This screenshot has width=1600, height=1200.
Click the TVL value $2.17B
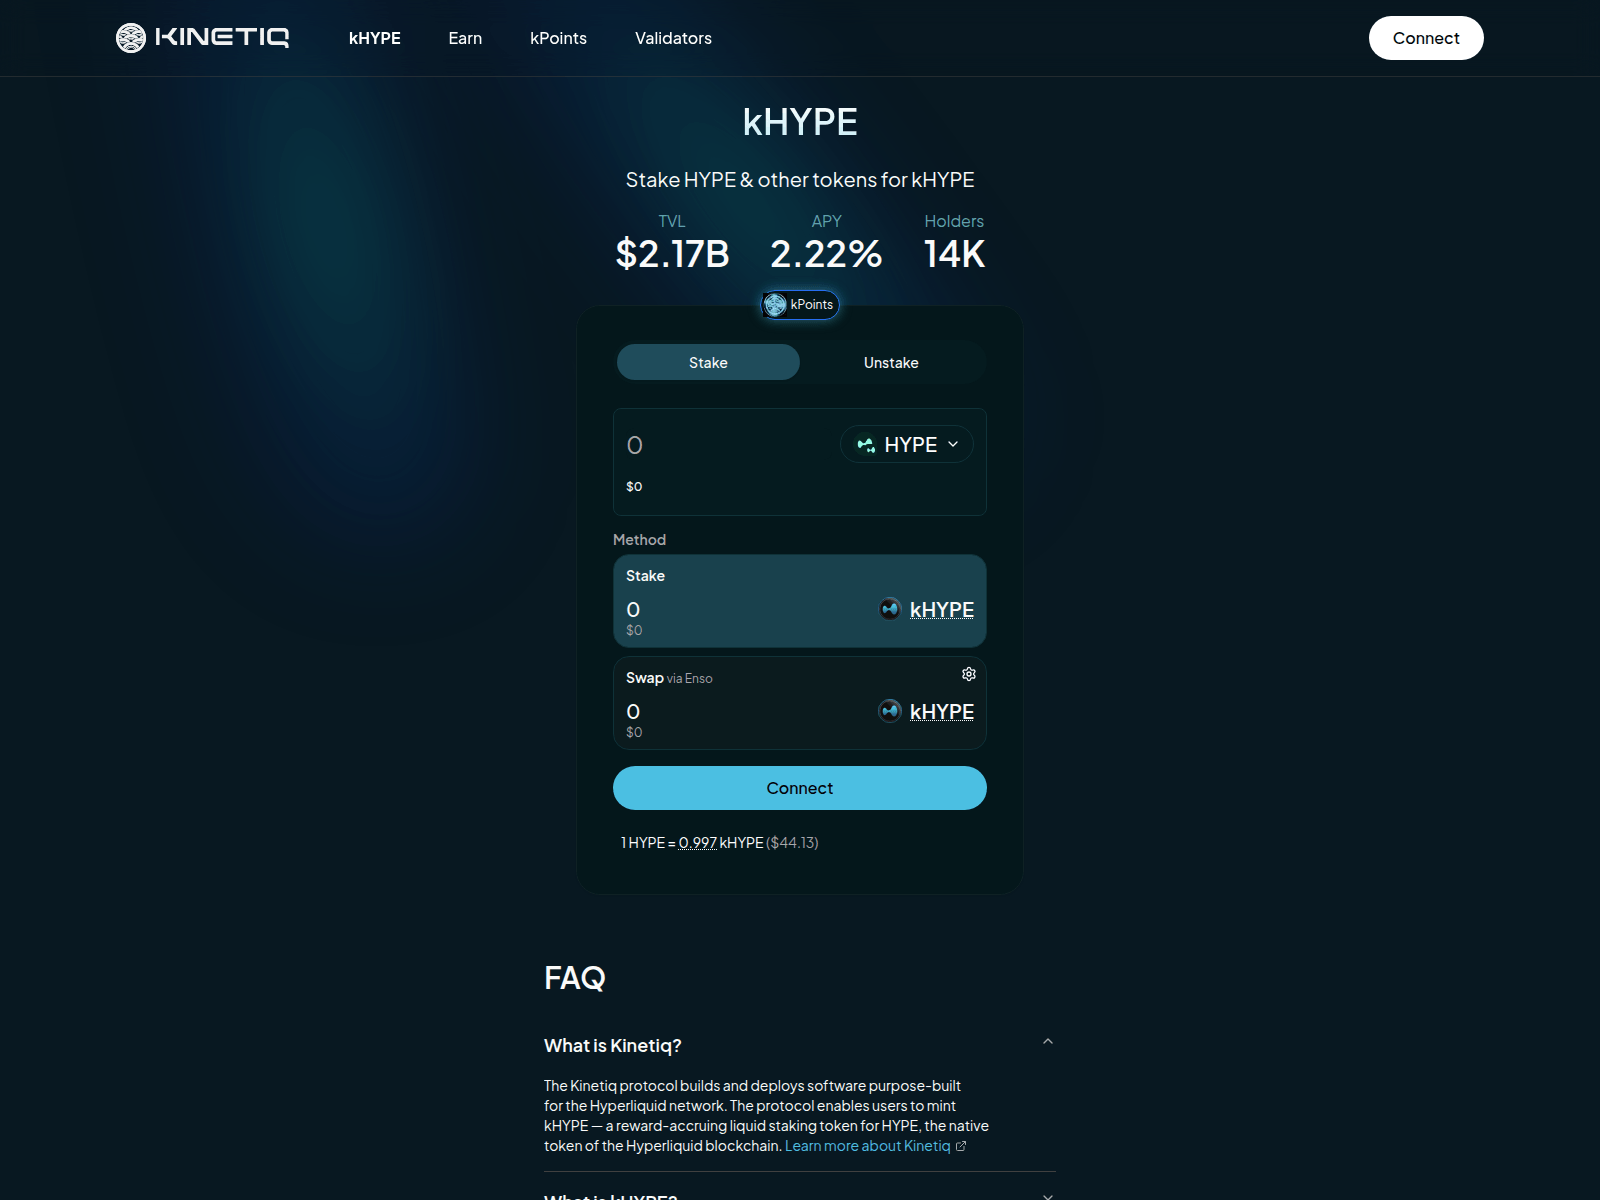tap(672, 254)
